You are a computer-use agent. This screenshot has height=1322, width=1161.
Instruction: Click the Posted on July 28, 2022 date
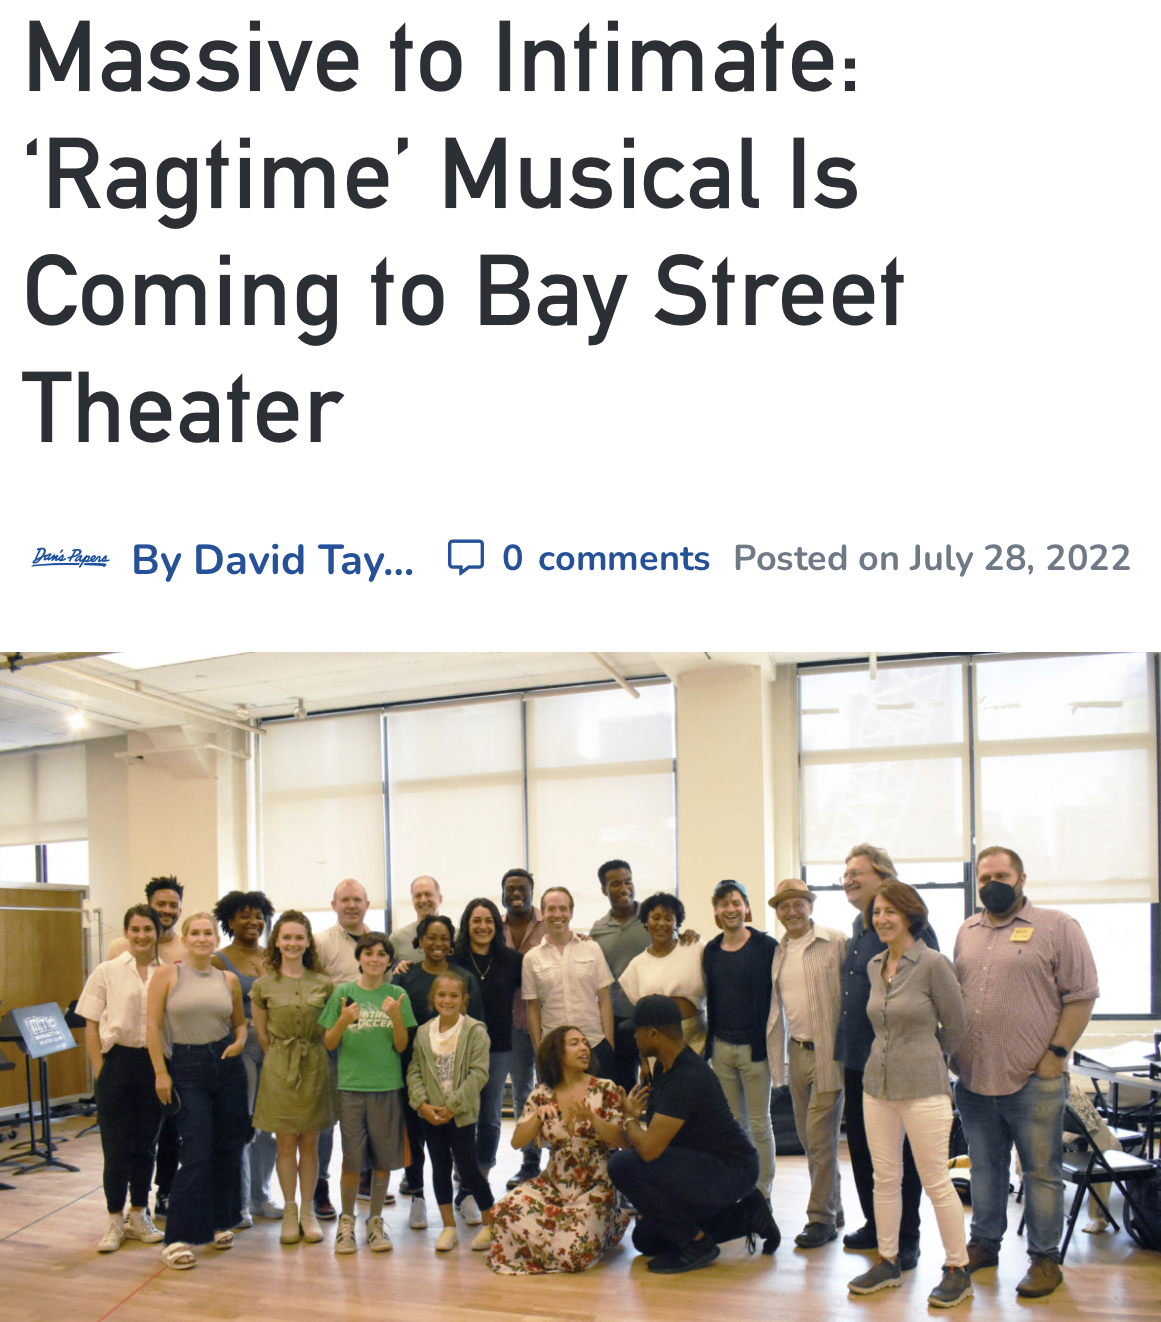(932, 558)
